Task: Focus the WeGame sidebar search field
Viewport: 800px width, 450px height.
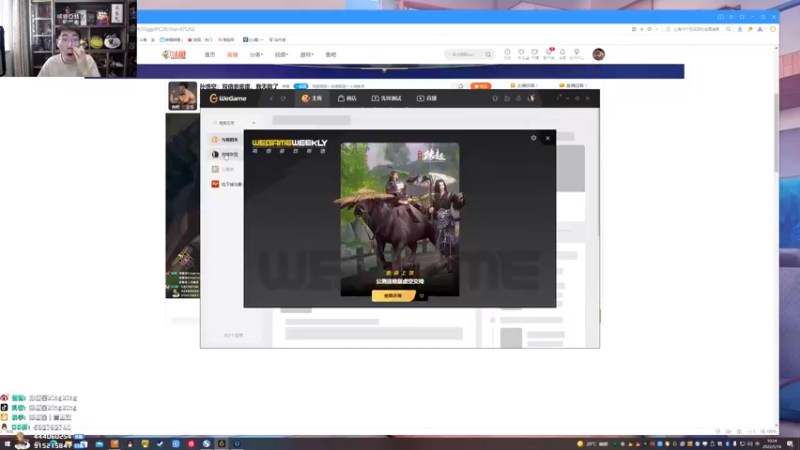Action: 231,123
